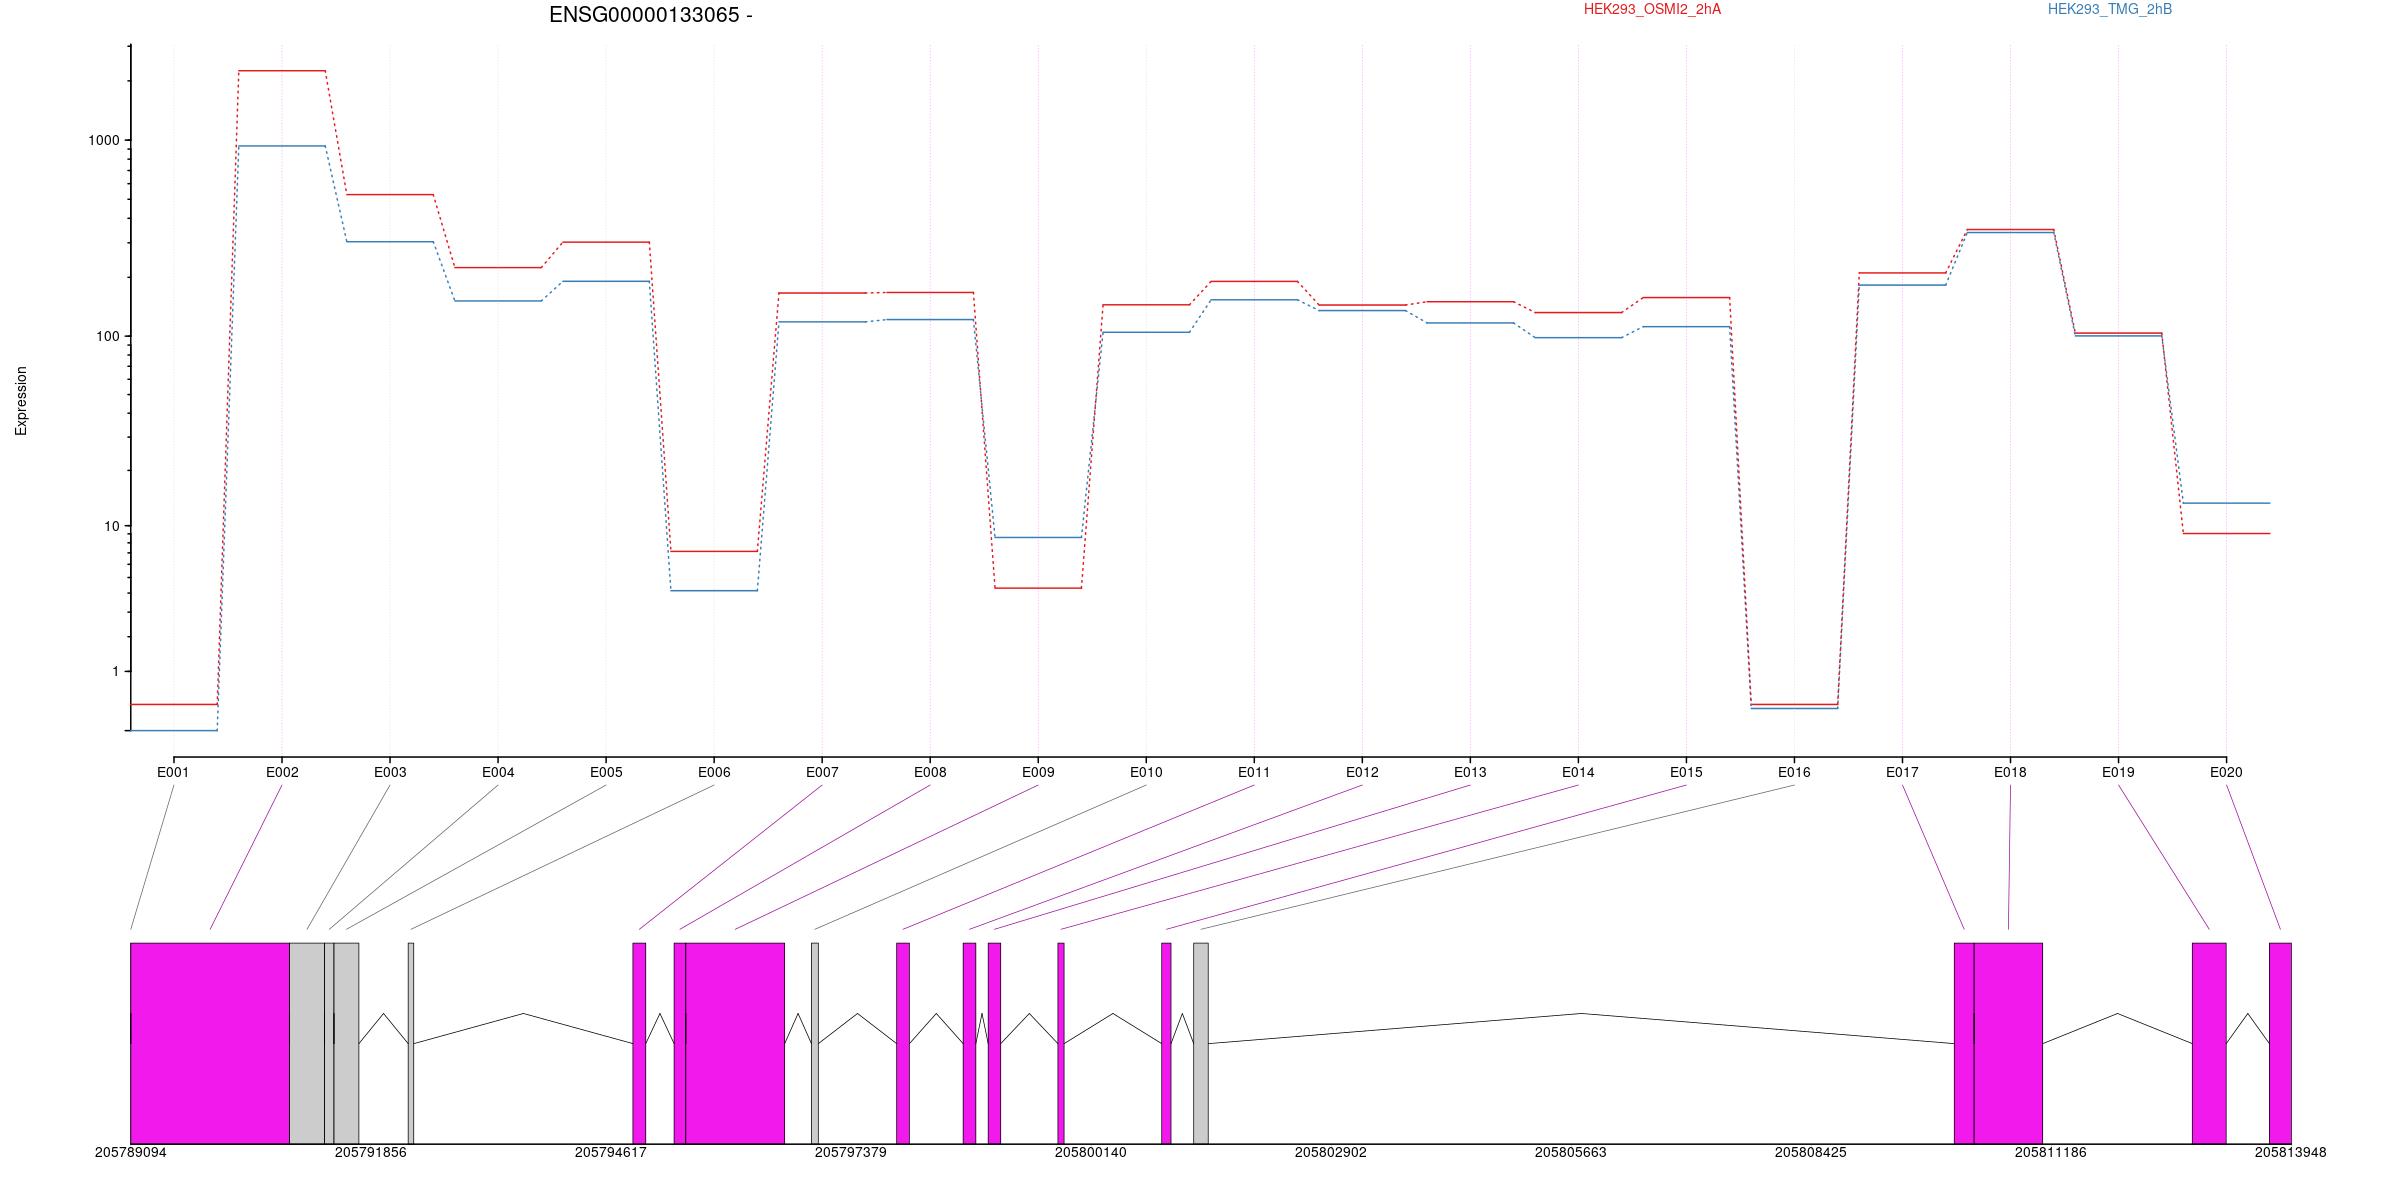2400x1200 pixels.
Task: Click the blue expression line segment above E020
Action: [2226, 503]
